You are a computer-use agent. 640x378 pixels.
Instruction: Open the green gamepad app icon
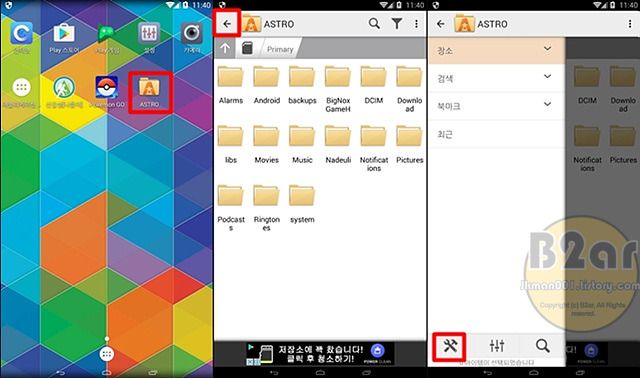tap(107, 38)
